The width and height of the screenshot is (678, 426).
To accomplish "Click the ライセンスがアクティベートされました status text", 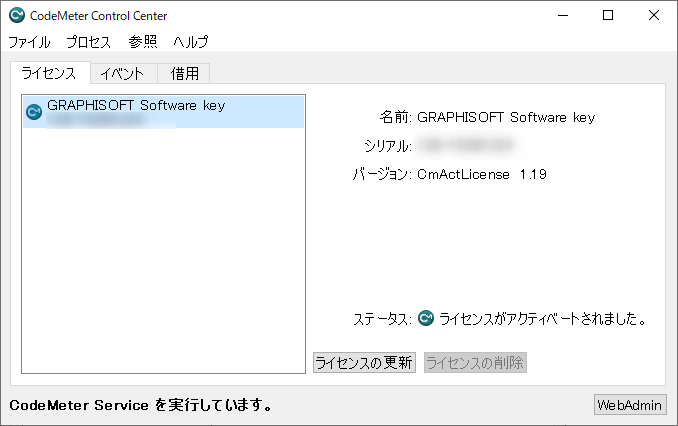I will pyautogui.click(x=543, y=319).
